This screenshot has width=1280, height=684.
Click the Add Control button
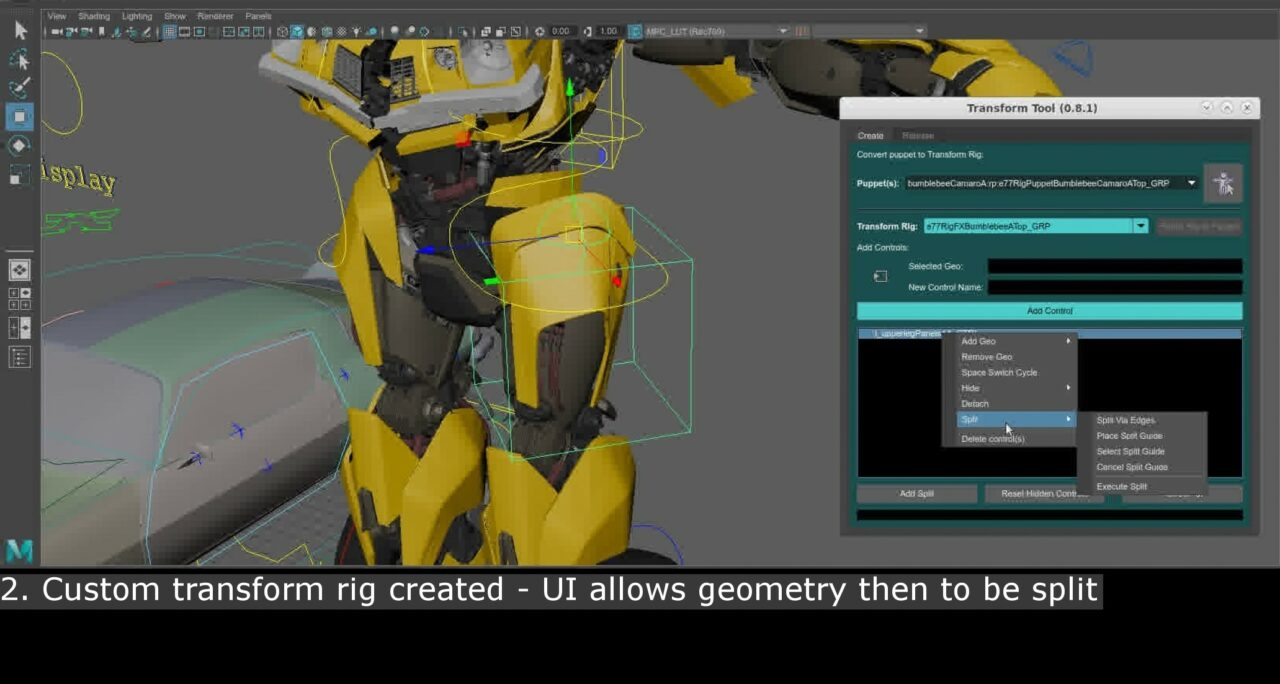(1050, 311)
